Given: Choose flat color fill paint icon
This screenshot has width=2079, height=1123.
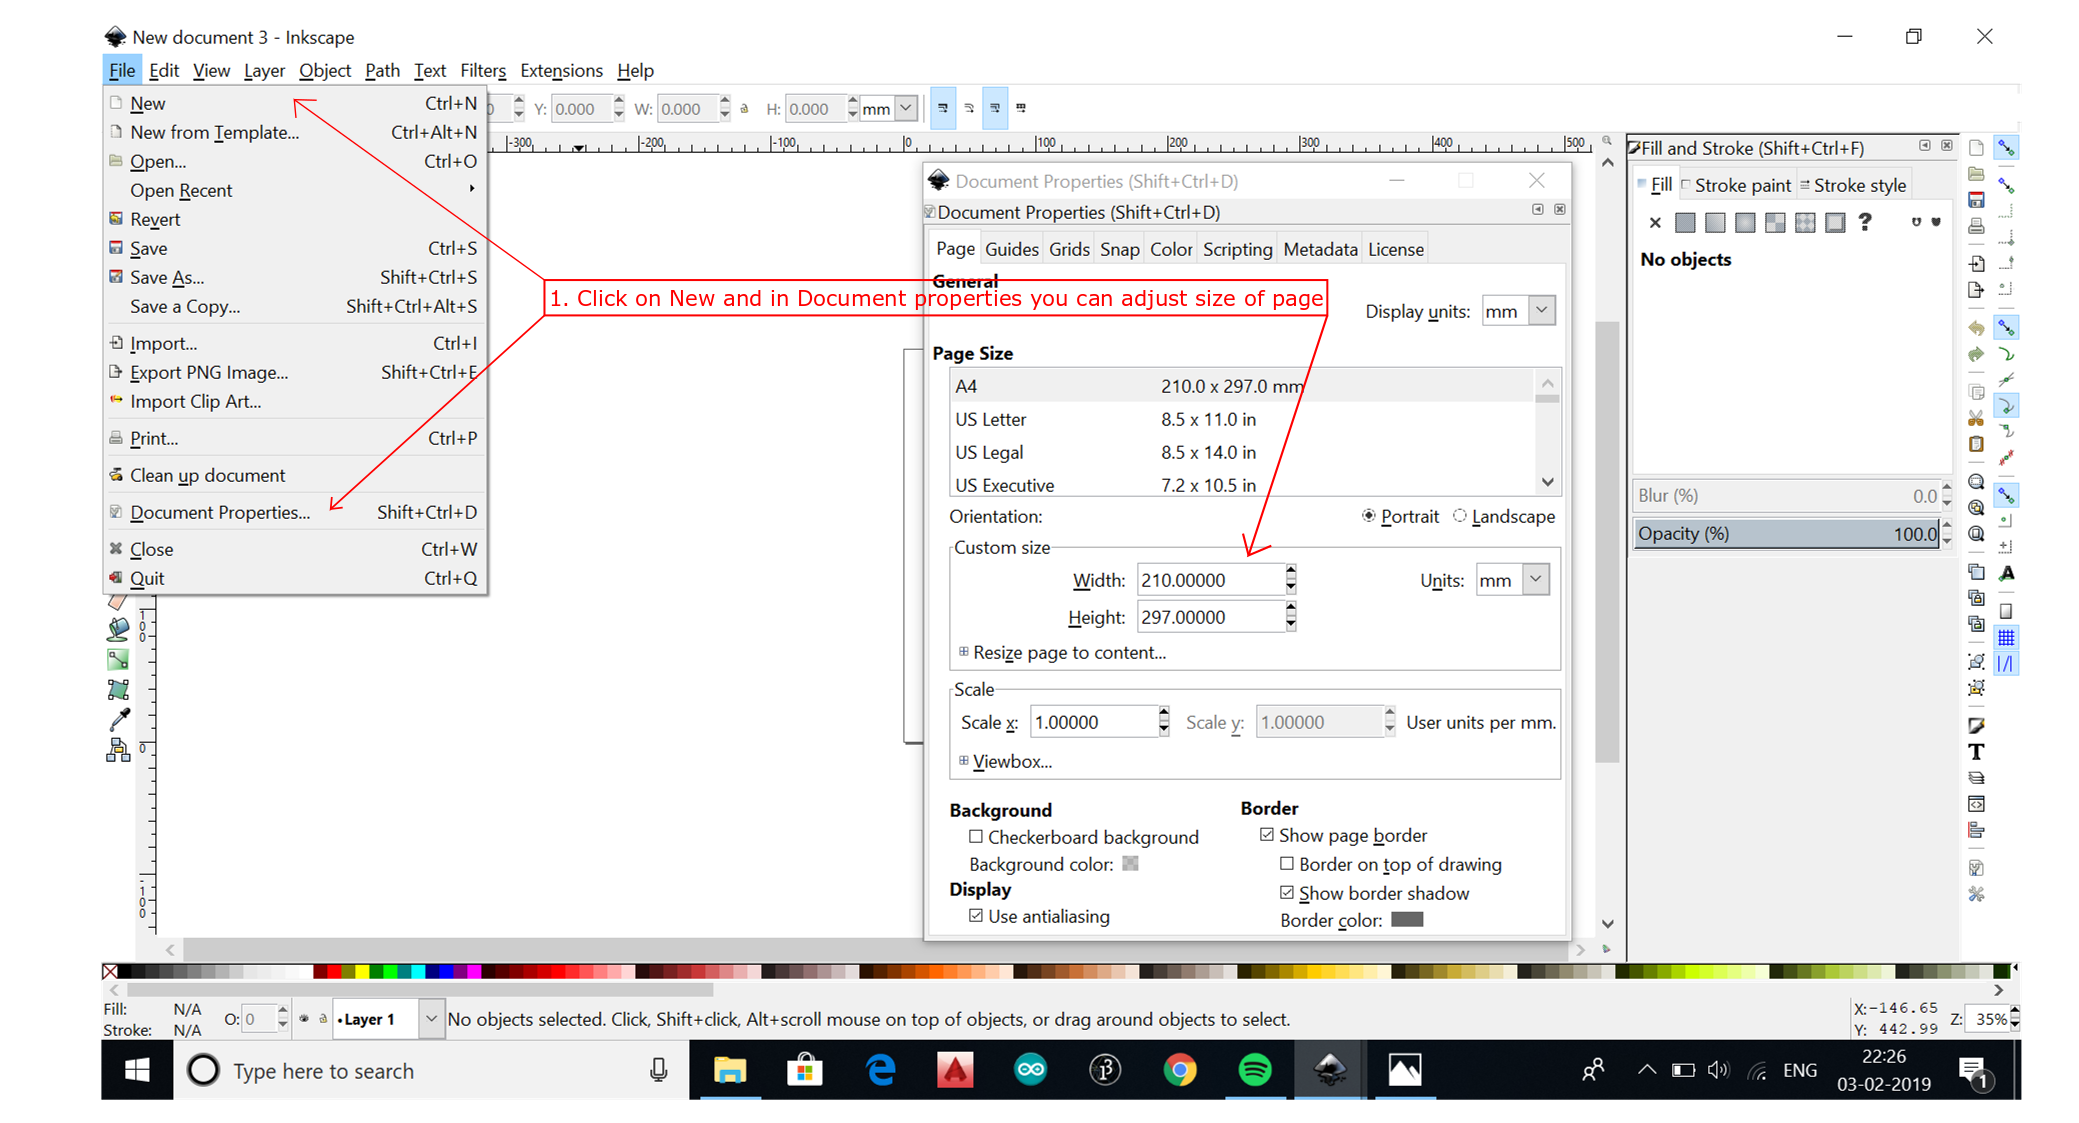Looking at the screenshot, I should (x=1685, y=223).
